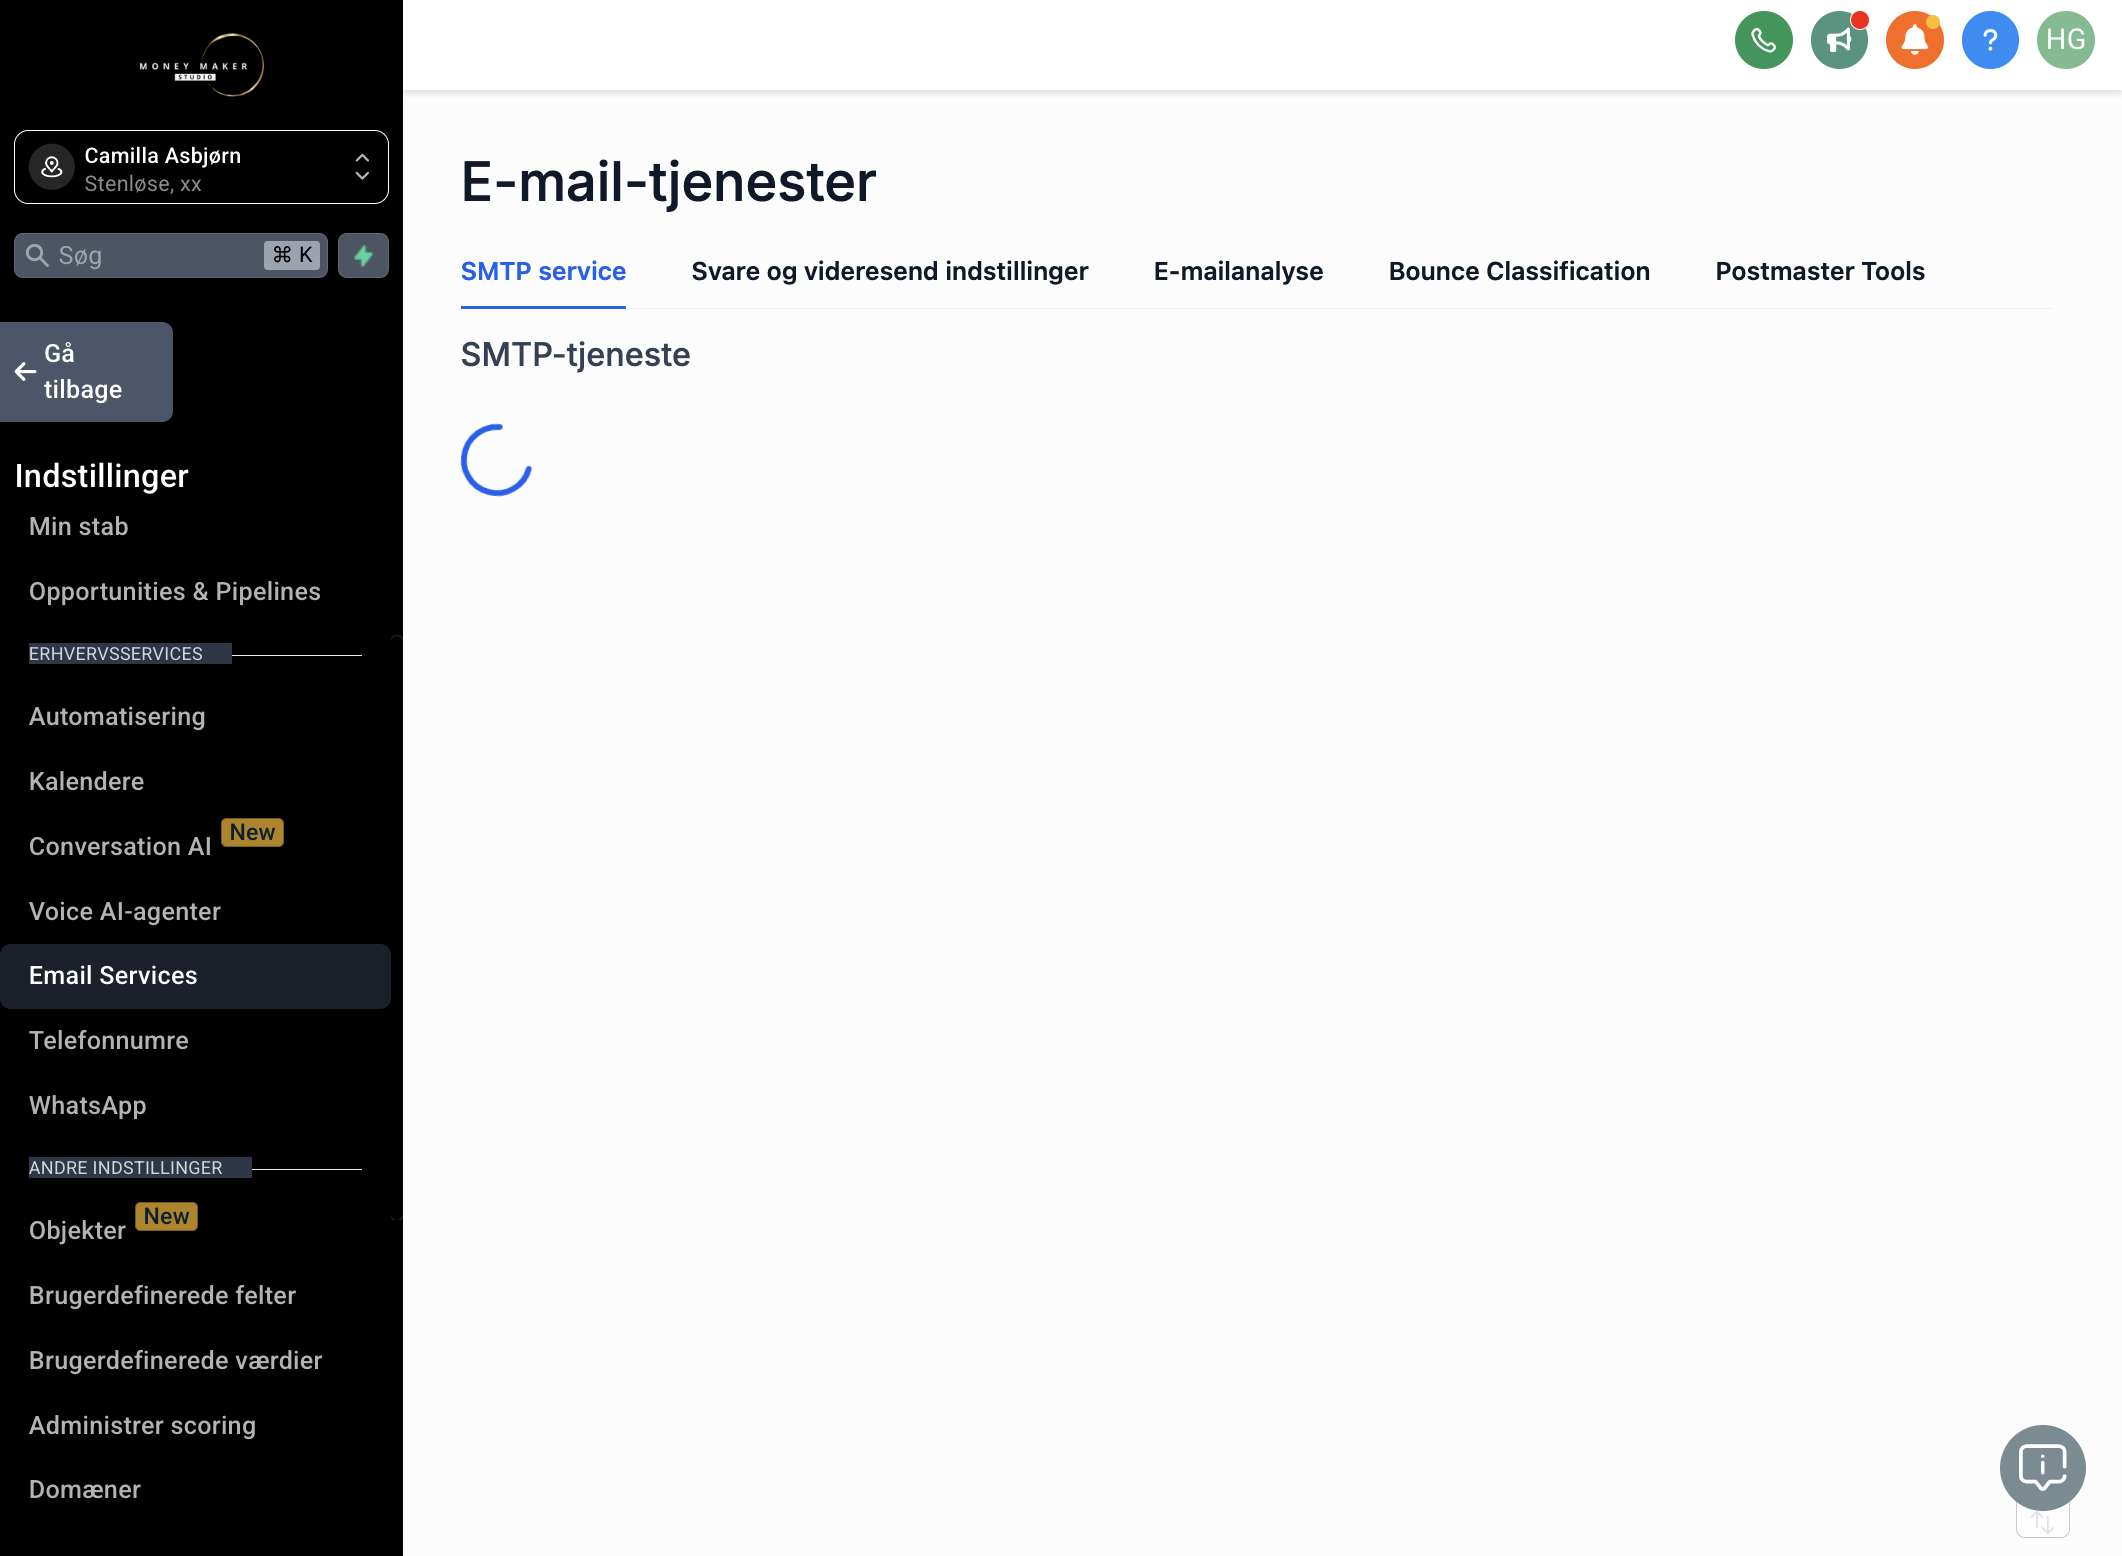Click the up-down arrows icon below chat widget
Image resolution: width=2122 pixels, height=1556 pixels.
pyautogui.click(x=2042, y=1523)
